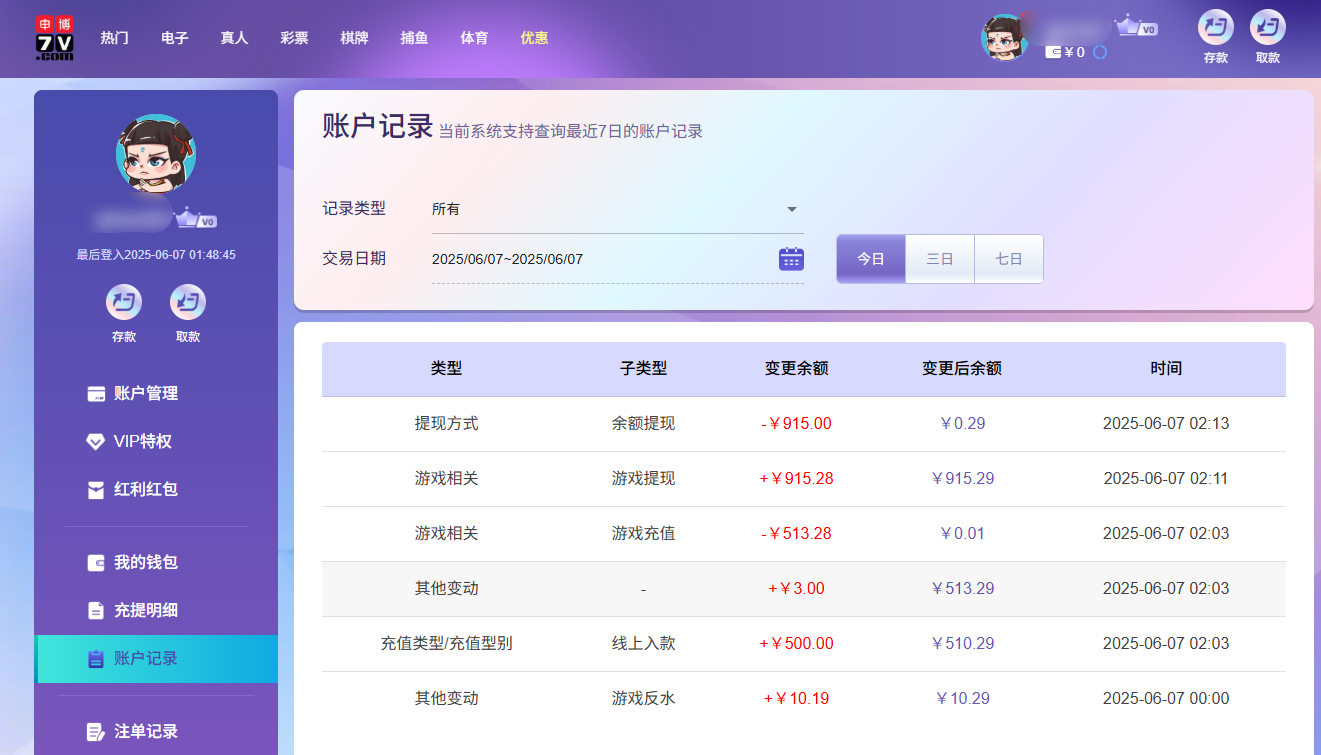Switch to the 七日 date range
Screen dimensions: 1321x755
(x=1008, y=258)
